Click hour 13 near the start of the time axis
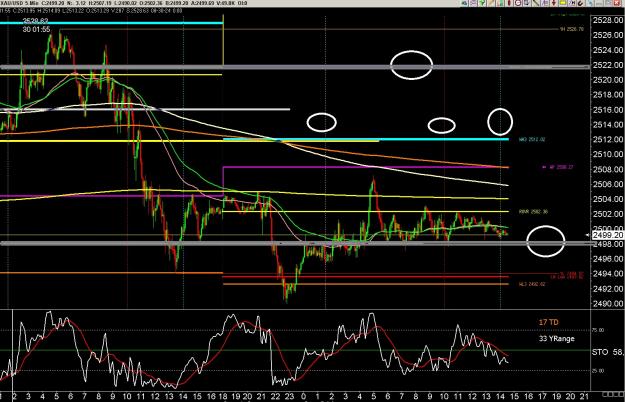Image resolution: width=625 pixels, height=402 pixels. [x=169, y=397]
